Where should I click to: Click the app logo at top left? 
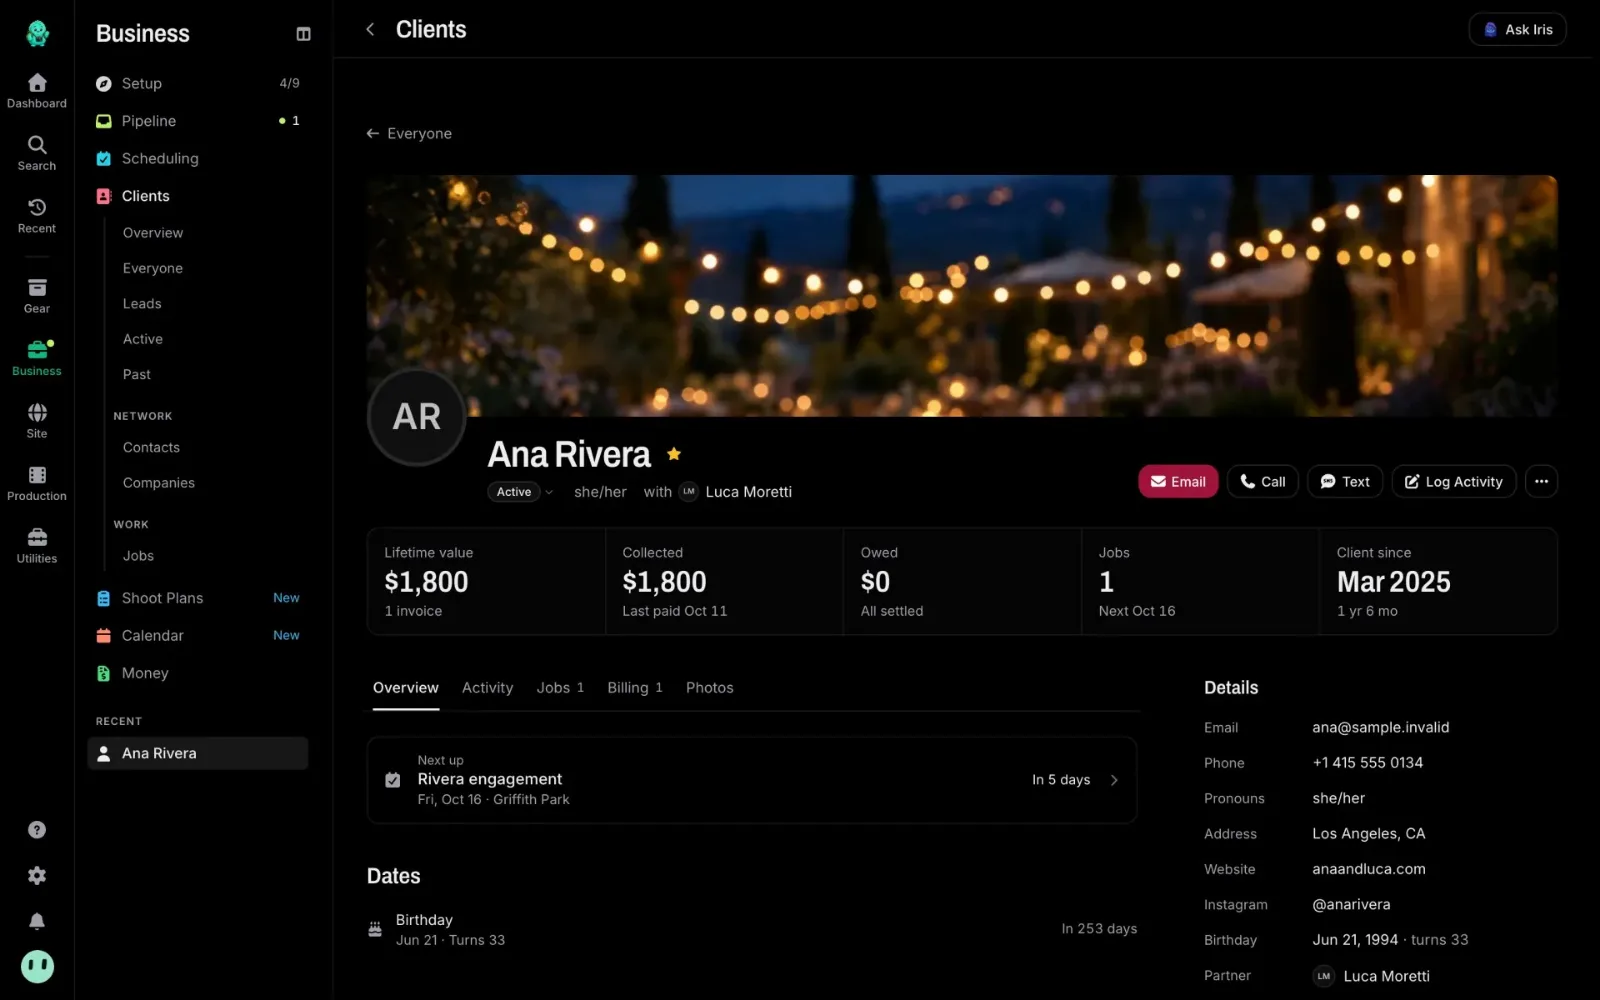point(37,33)
